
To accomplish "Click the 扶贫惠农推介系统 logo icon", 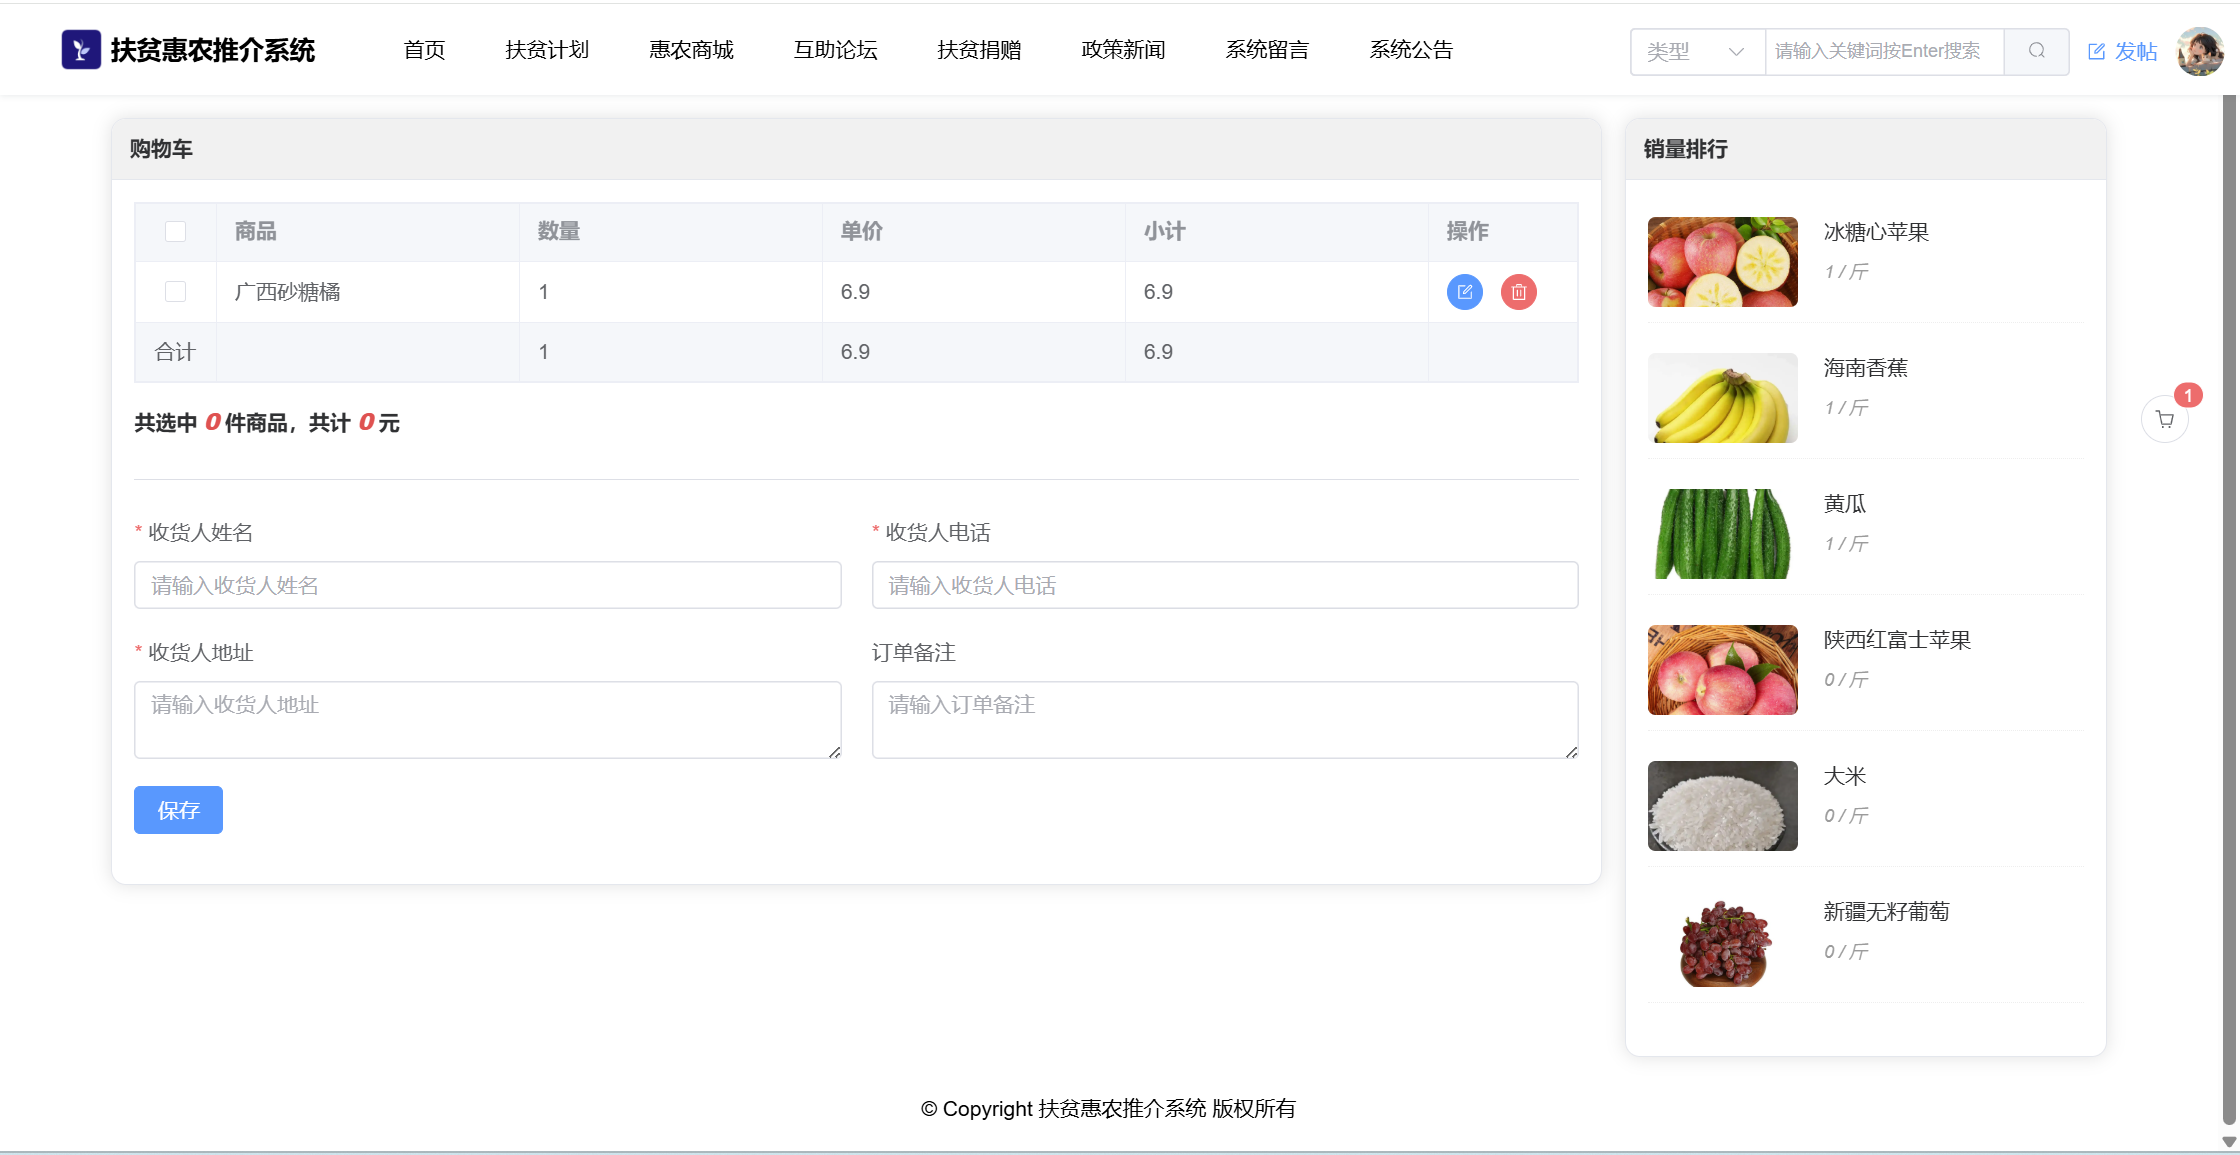I will (x=81, y=49).
